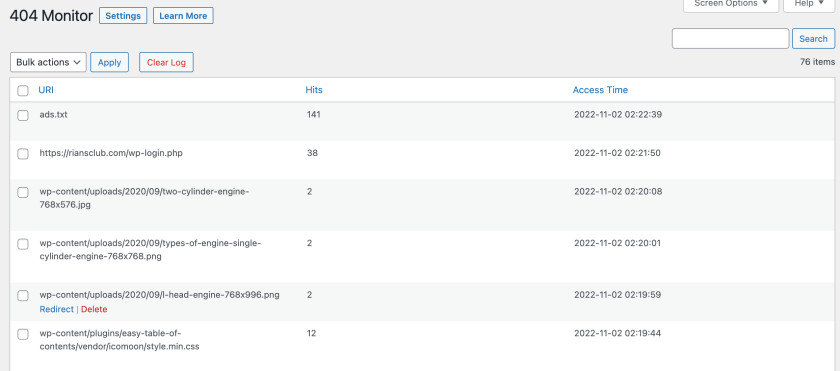
Task: Click access time 2022-11-02 02:22:39
Action: [618, 114]
